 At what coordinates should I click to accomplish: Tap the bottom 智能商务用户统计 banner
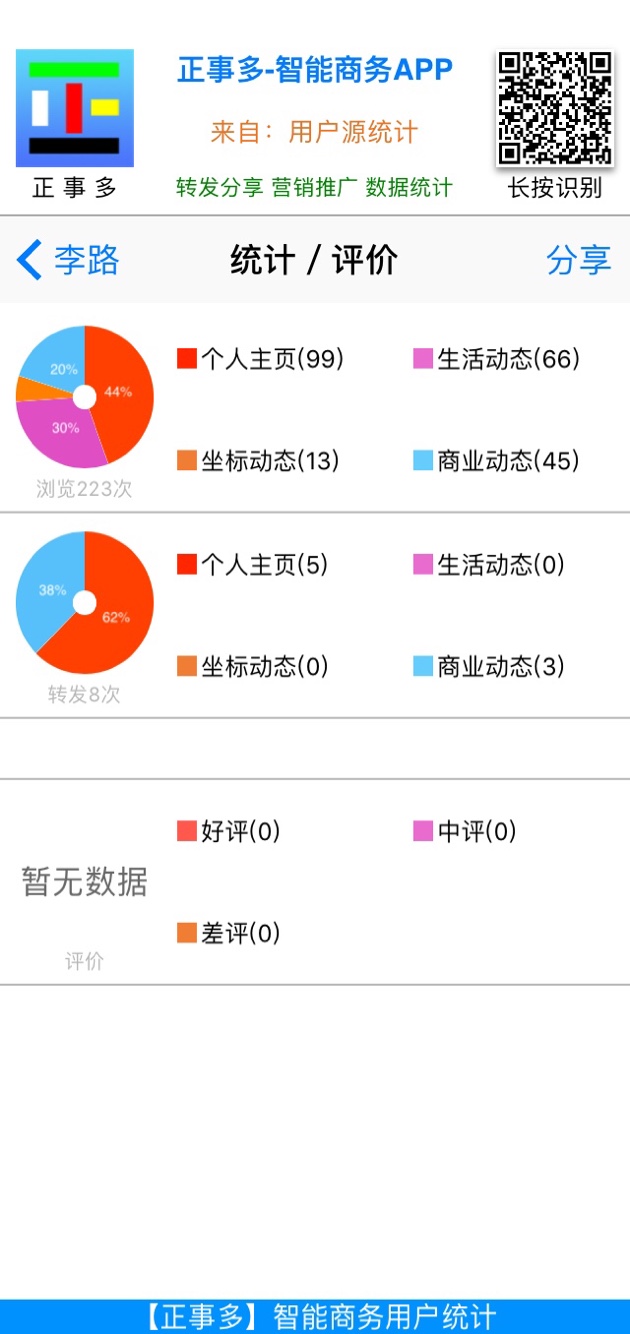pyautogui.click(x=315, y=1316)
